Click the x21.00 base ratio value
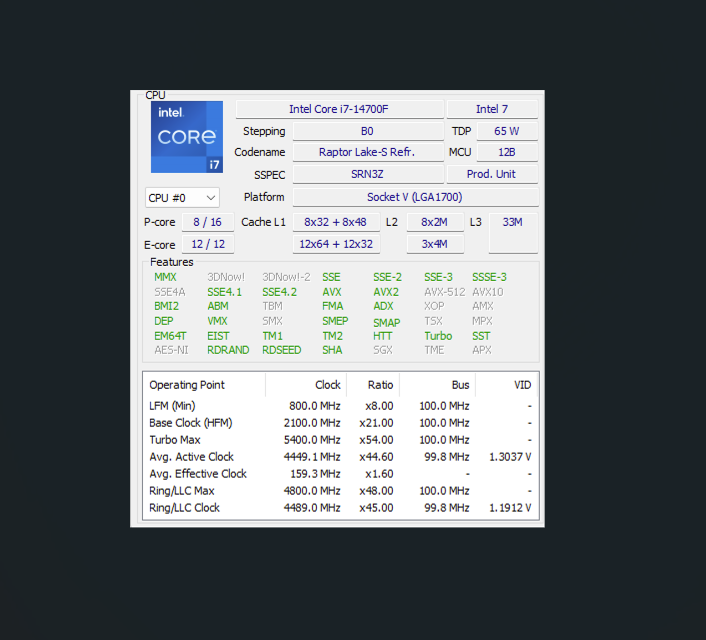 click(x=376, y=423)
